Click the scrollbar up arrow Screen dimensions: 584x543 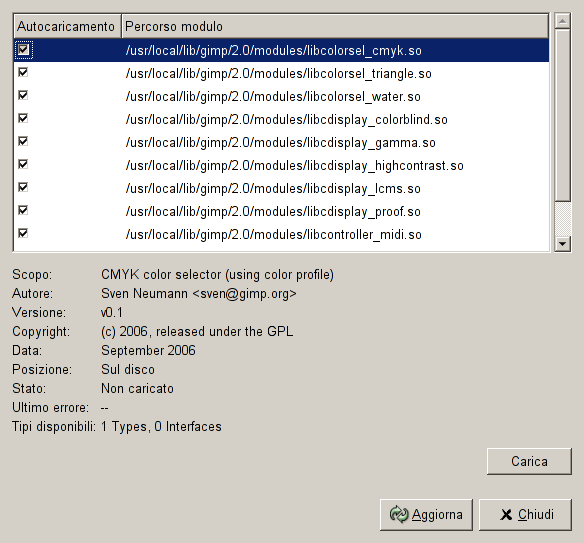562,21
